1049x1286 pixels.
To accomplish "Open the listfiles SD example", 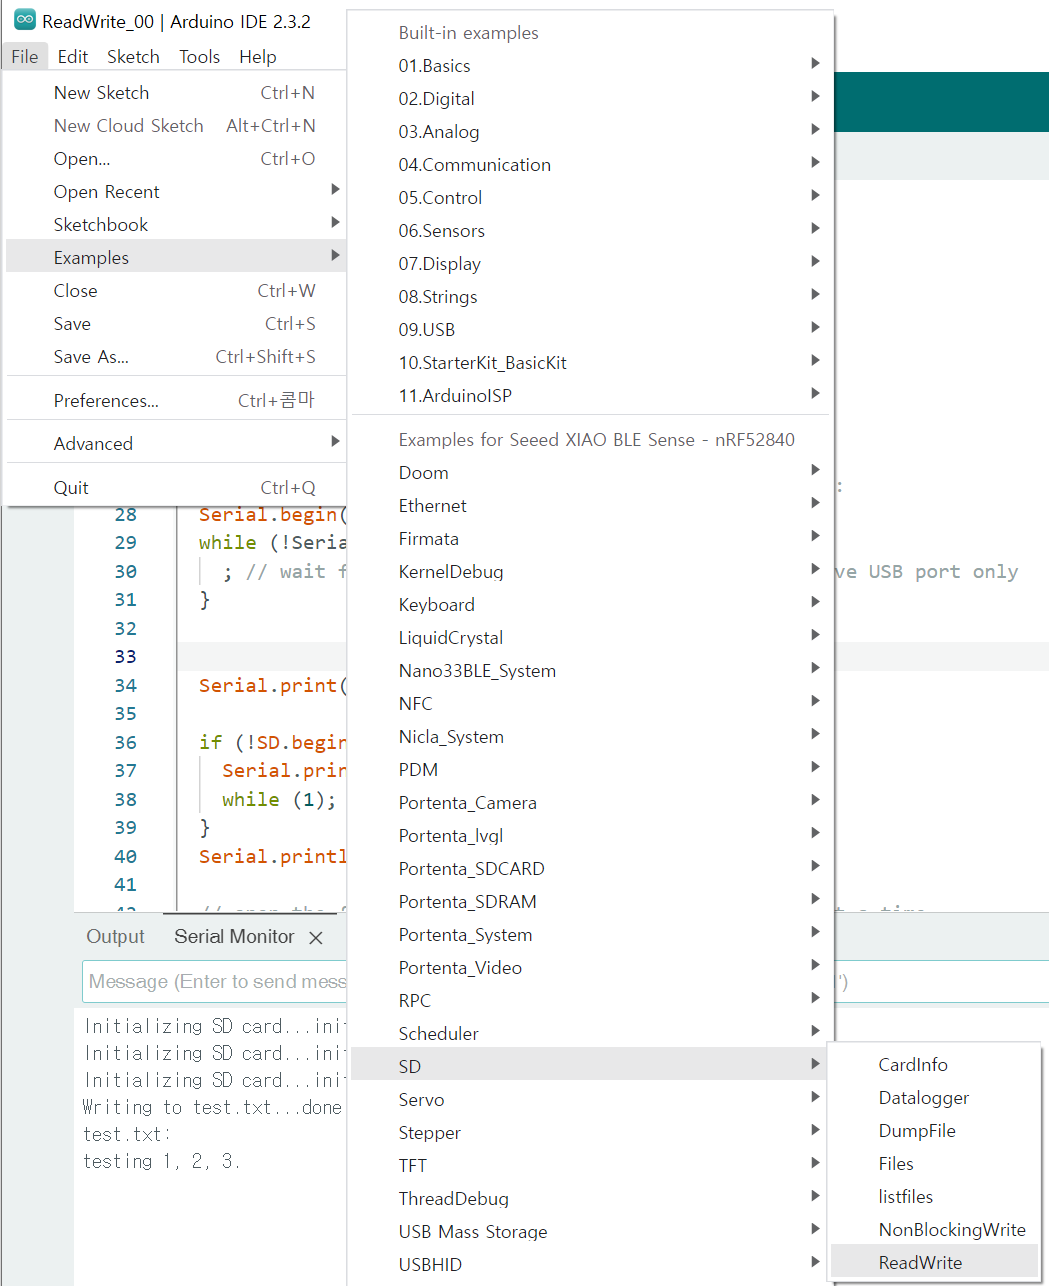I will point(934,1197).
